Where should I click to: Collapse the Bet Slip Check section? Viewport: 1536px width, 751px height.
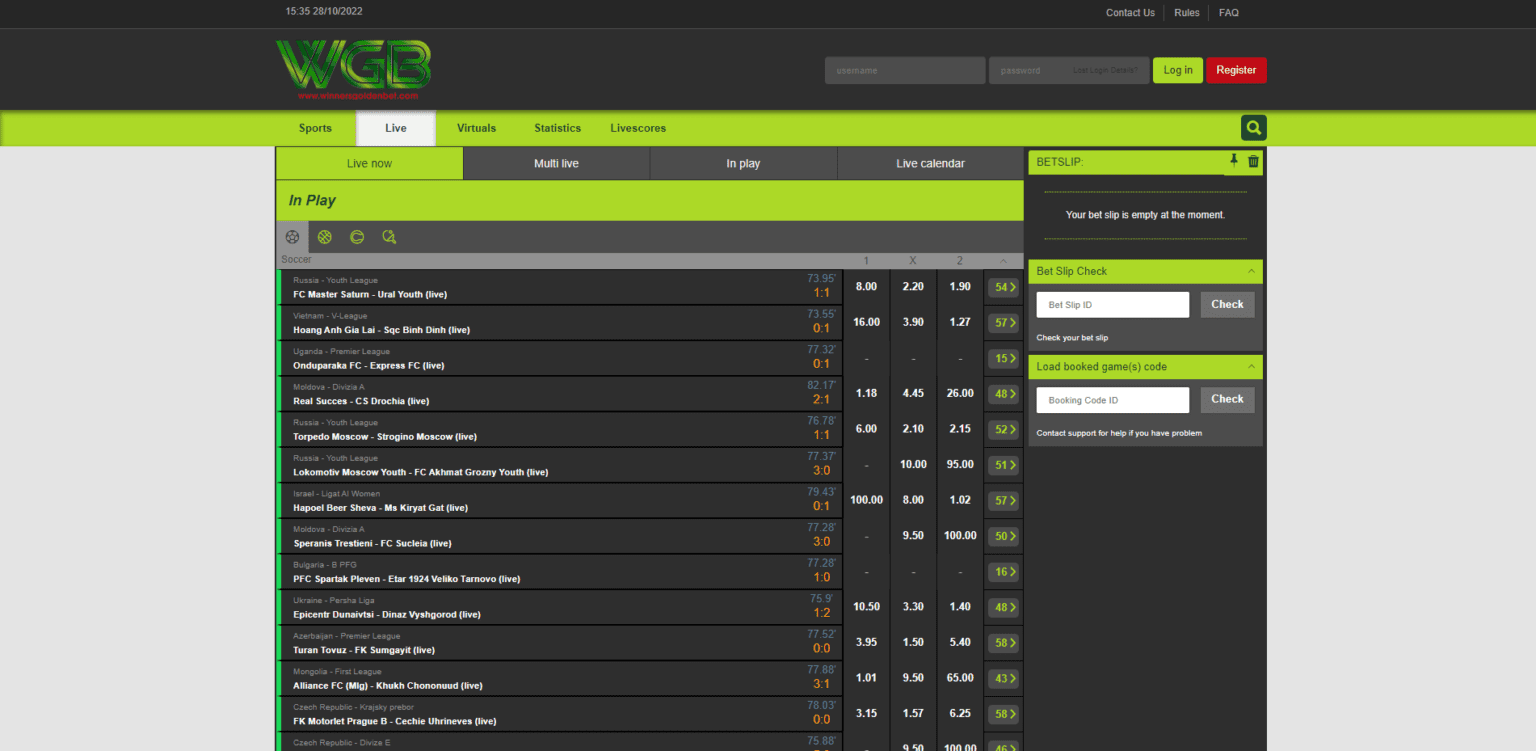tap(1251, 271)
